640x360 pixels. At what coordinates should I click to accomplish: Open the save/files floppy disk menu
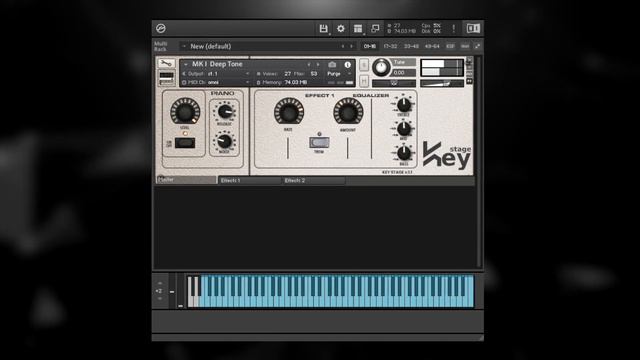323,29
